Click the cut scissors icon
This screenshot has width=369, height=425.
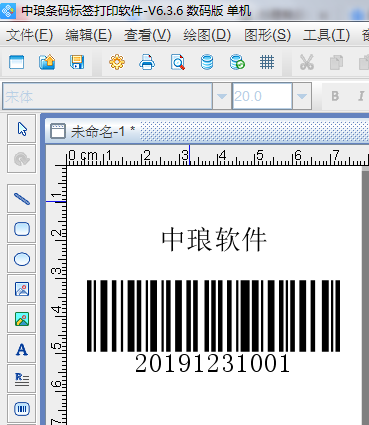(x=306, y=62)
